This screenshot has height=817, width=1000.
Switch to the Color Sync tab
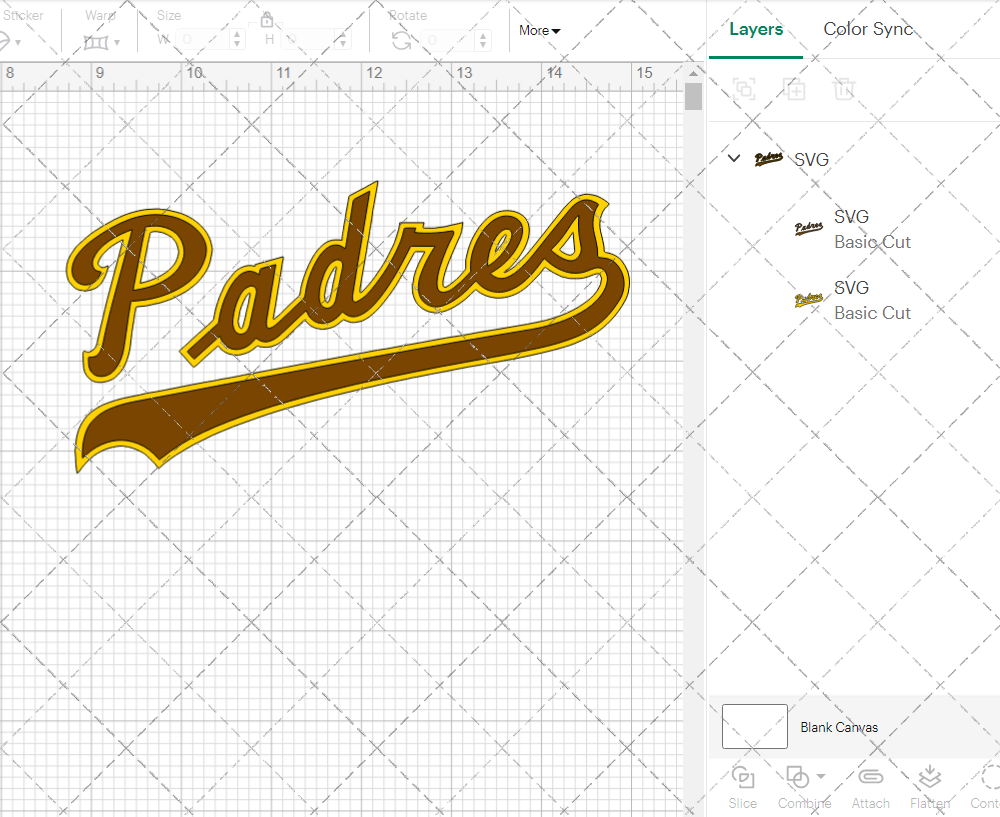pyautogui.click(x=868, y=29)
